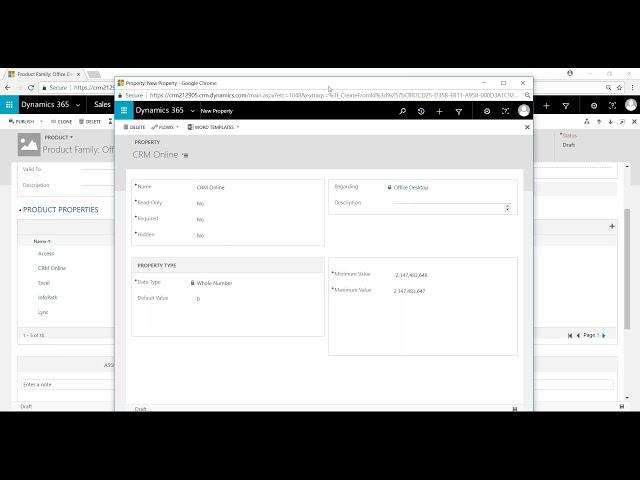Click the Secure padlock in popup address bar
The width and height of the screenshot is (640, 480).
[x=120, y=95]
